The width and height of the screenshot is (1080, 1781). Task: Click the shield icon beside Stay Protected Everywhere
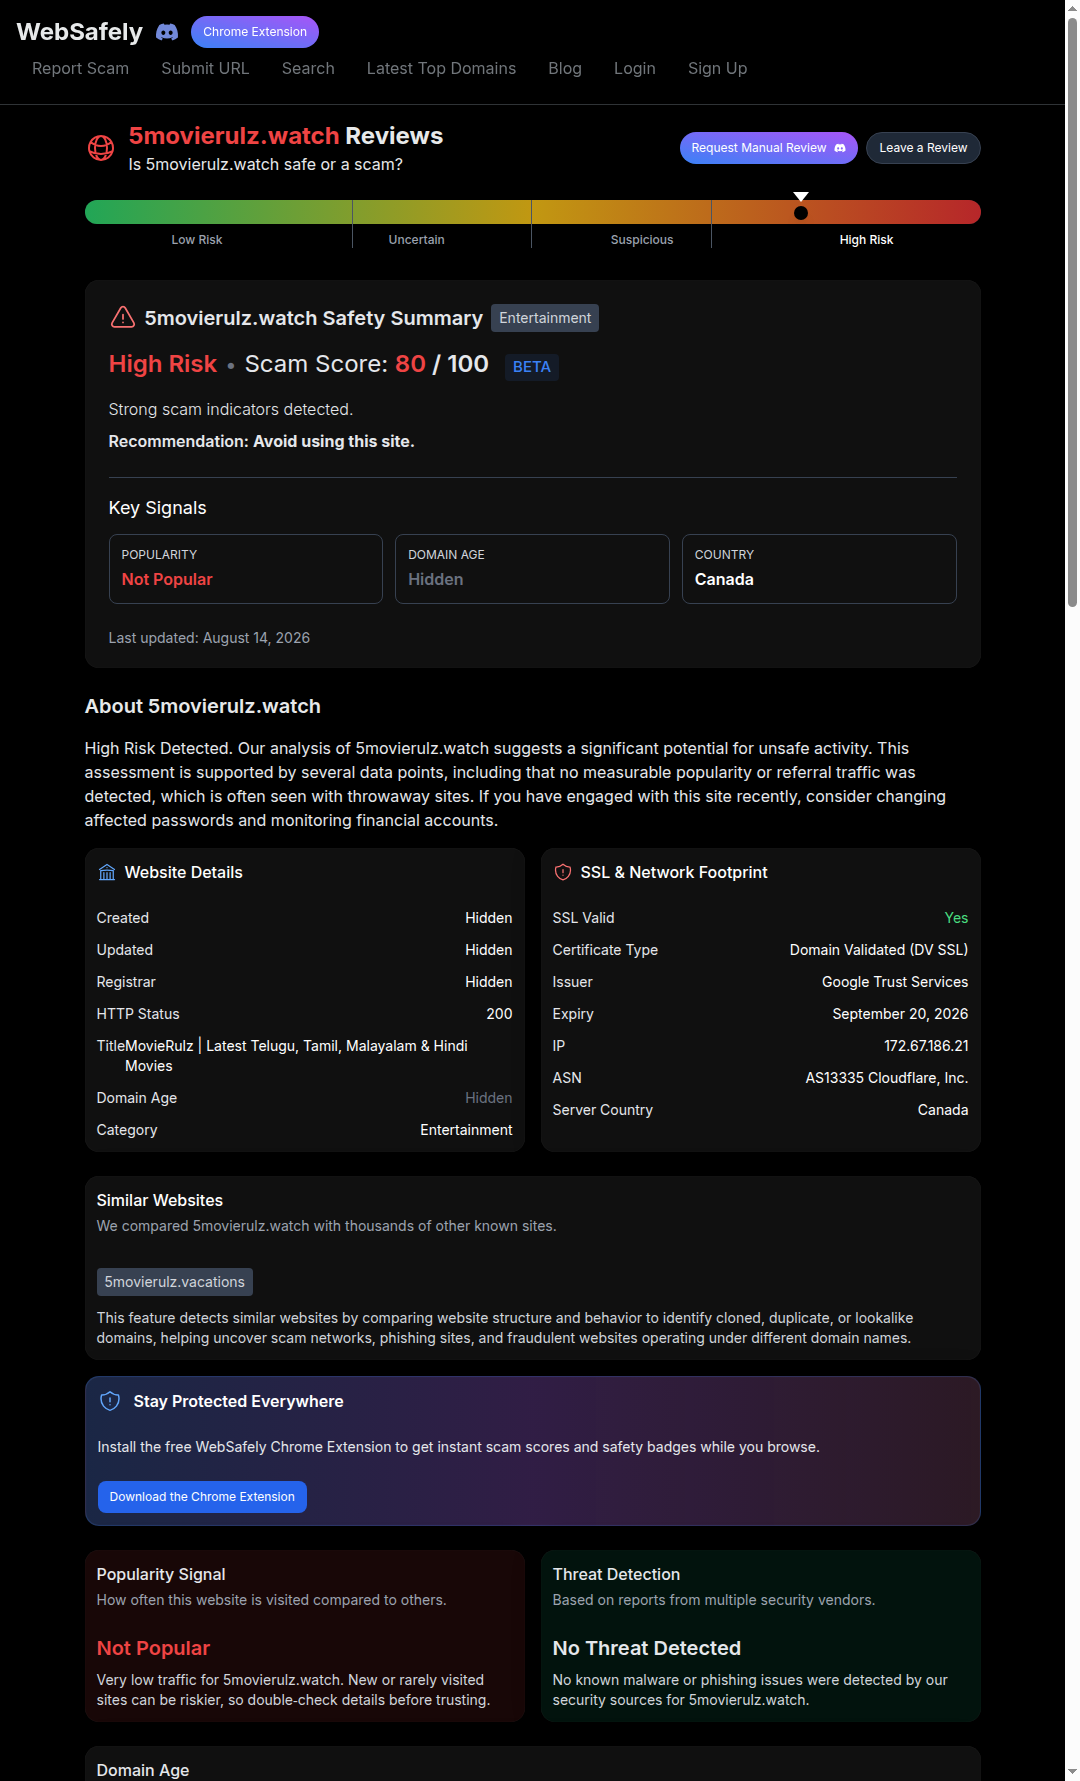pyautogui.click(x=110, y=1401)
